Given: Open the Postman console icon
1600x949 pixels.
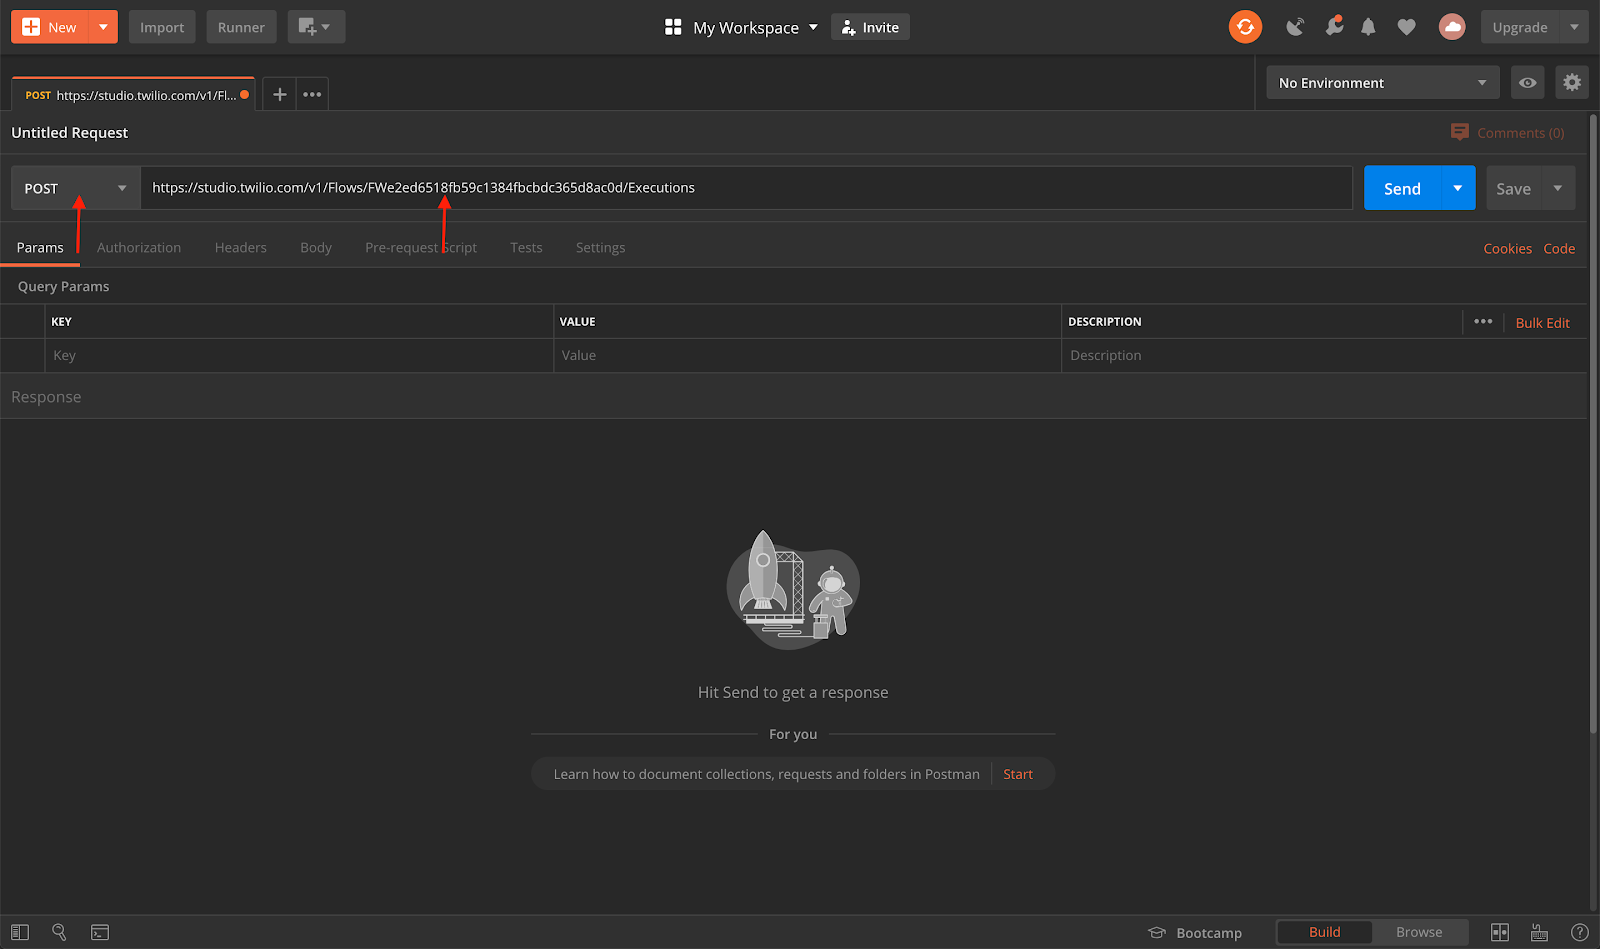Looking at the screenshot, I should tap(100, 932).
